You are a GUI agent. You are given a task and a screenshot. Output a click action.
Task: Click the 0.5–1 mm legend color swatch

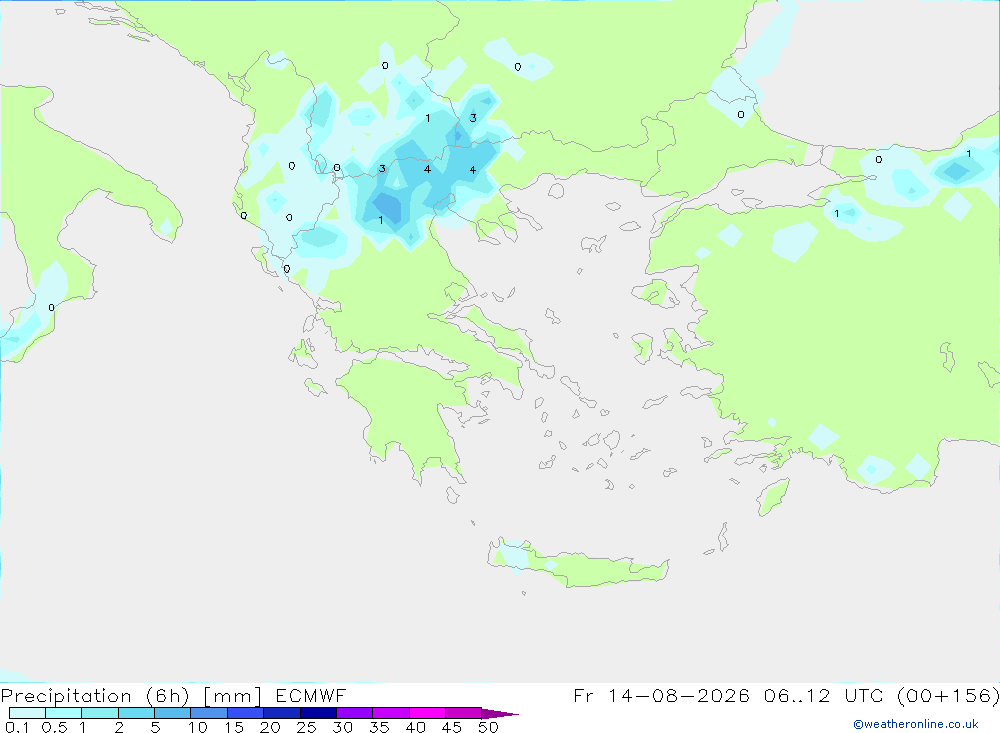63,713
